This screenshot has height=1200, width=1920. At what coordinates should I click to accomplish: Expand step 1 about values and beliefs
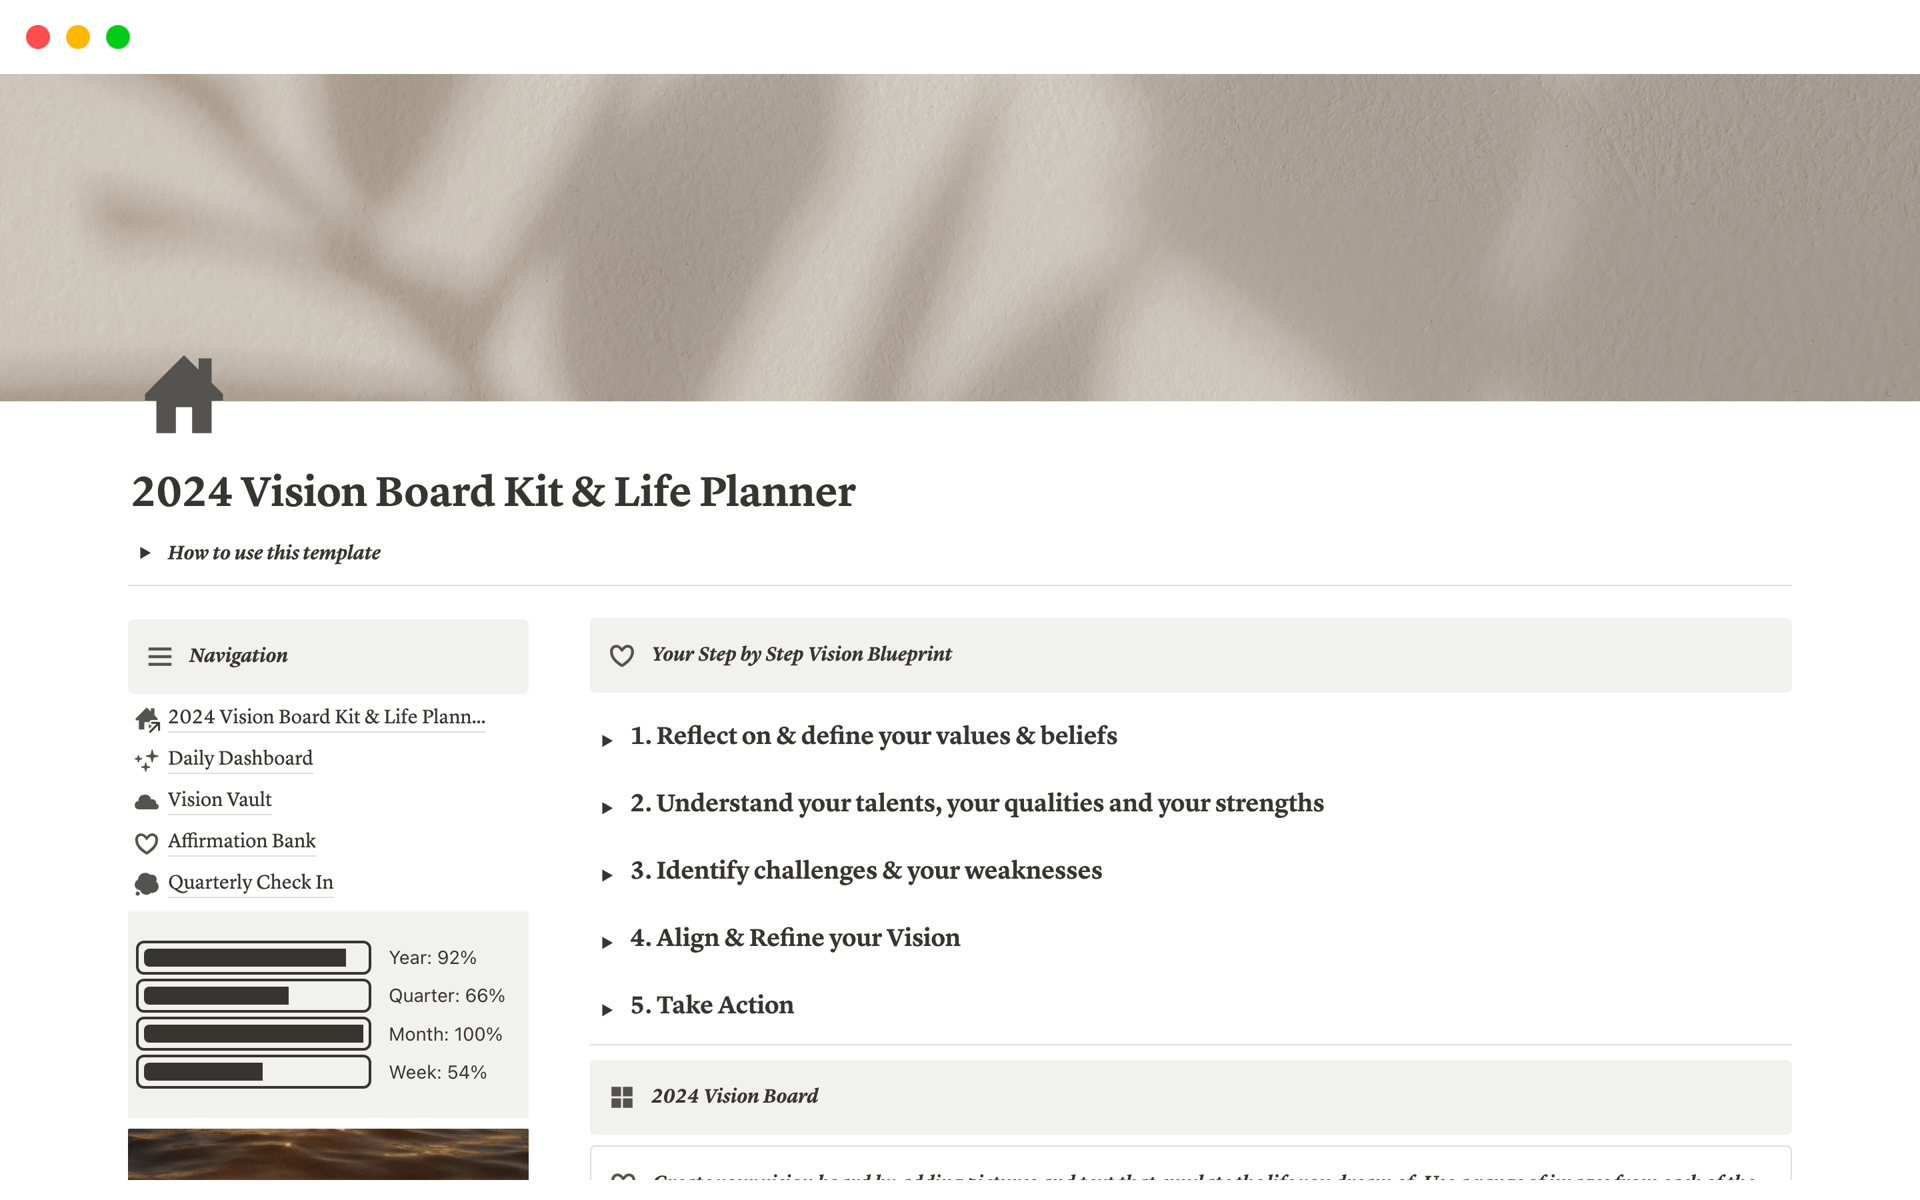tap(608, 739)
